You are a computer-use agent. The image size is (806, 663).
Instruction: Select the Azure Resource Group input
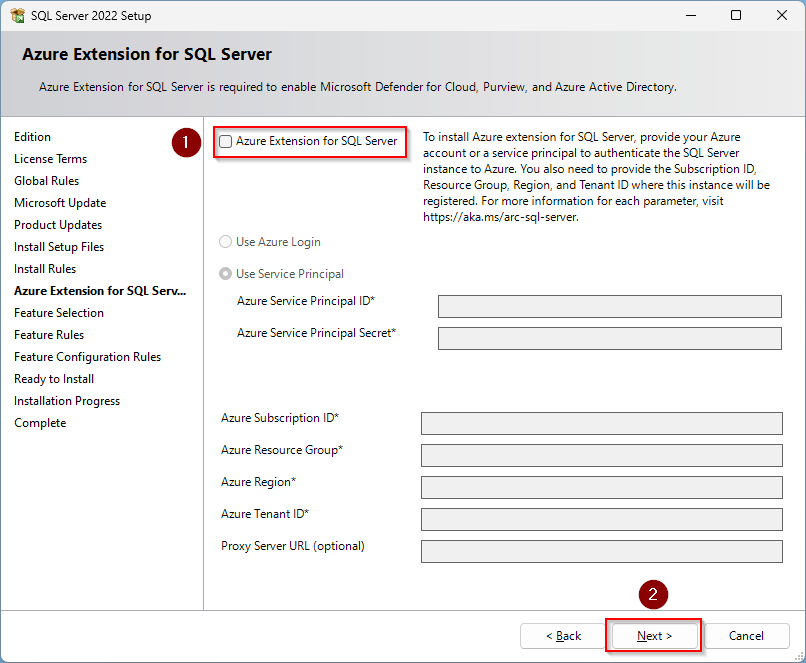pos(601,455)
